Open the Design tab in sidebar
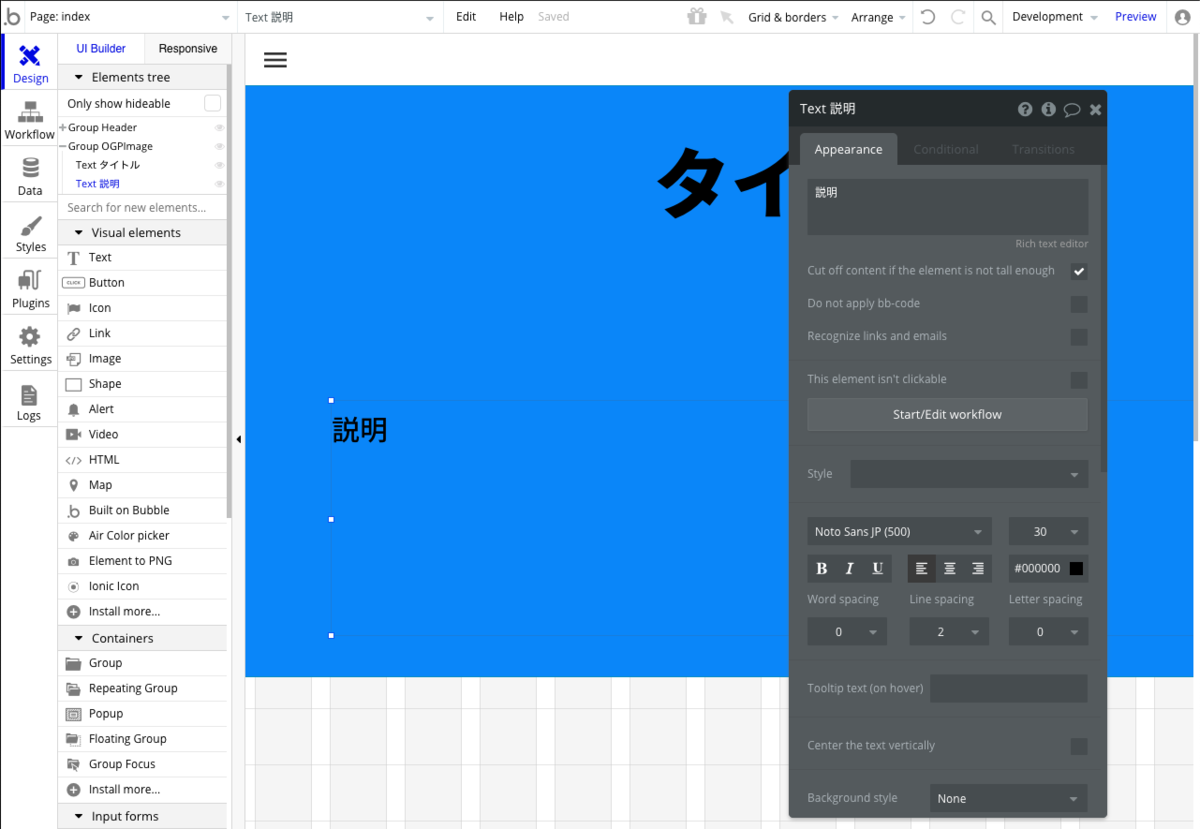The height and width of the screenshot is (829, 1200). 30,64
